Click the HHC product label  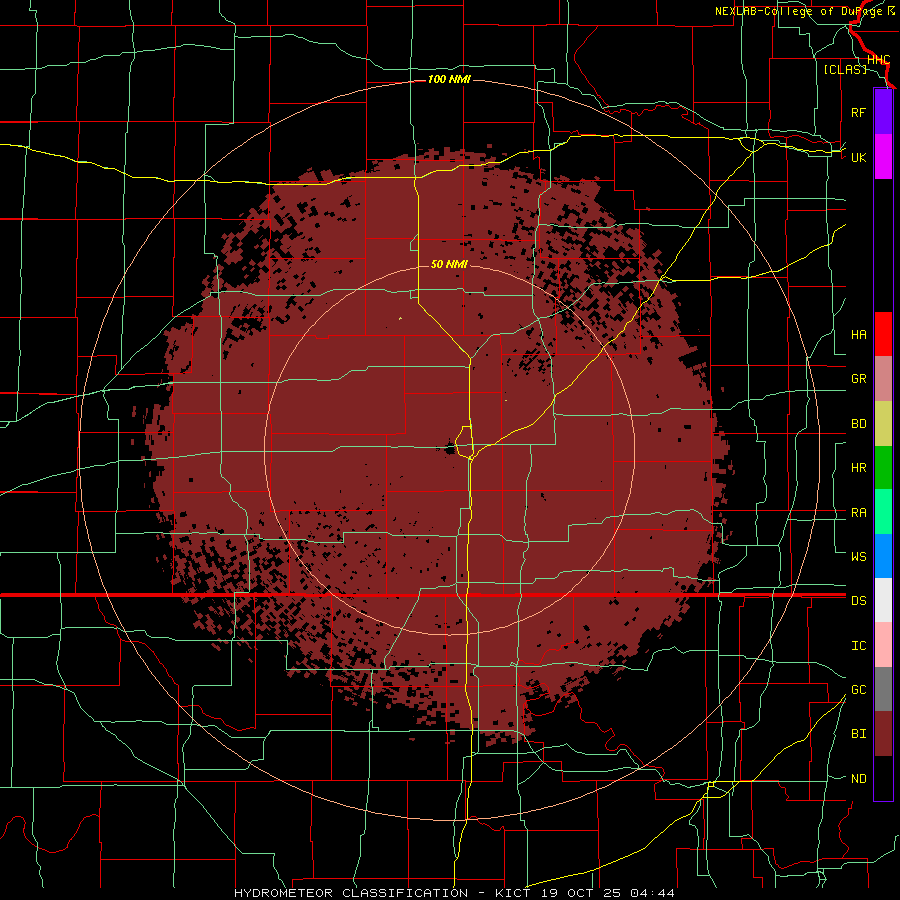coord(878,60)
